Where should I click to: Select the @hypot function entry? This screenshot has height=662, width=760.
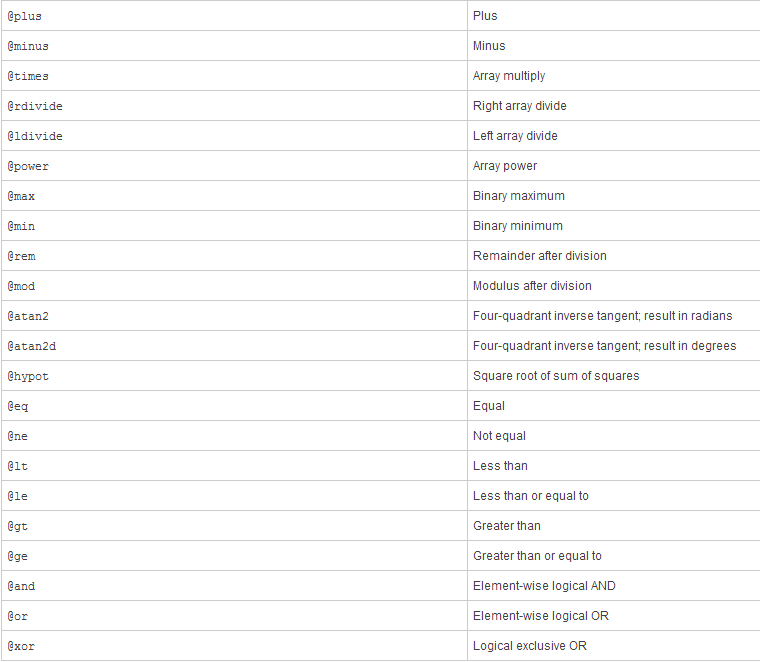tap(28, 377)
